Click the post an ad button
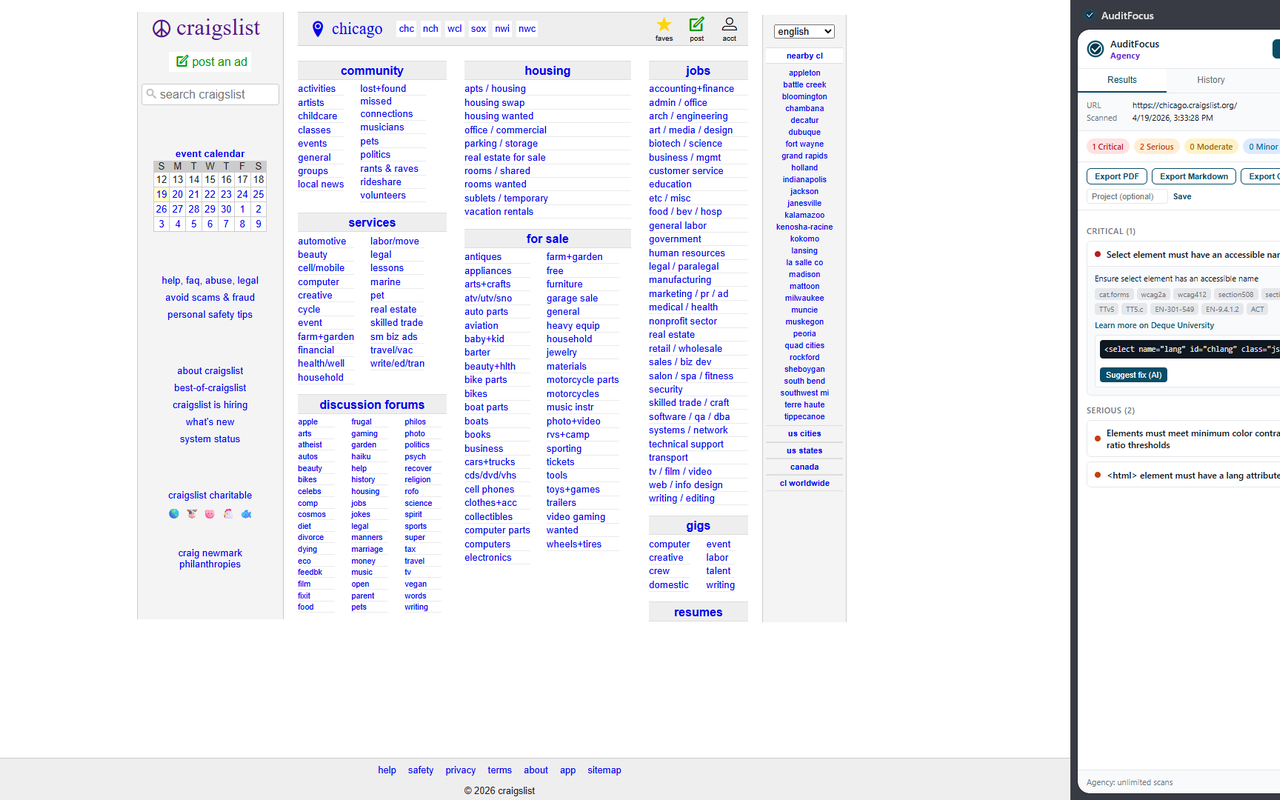 211,62
